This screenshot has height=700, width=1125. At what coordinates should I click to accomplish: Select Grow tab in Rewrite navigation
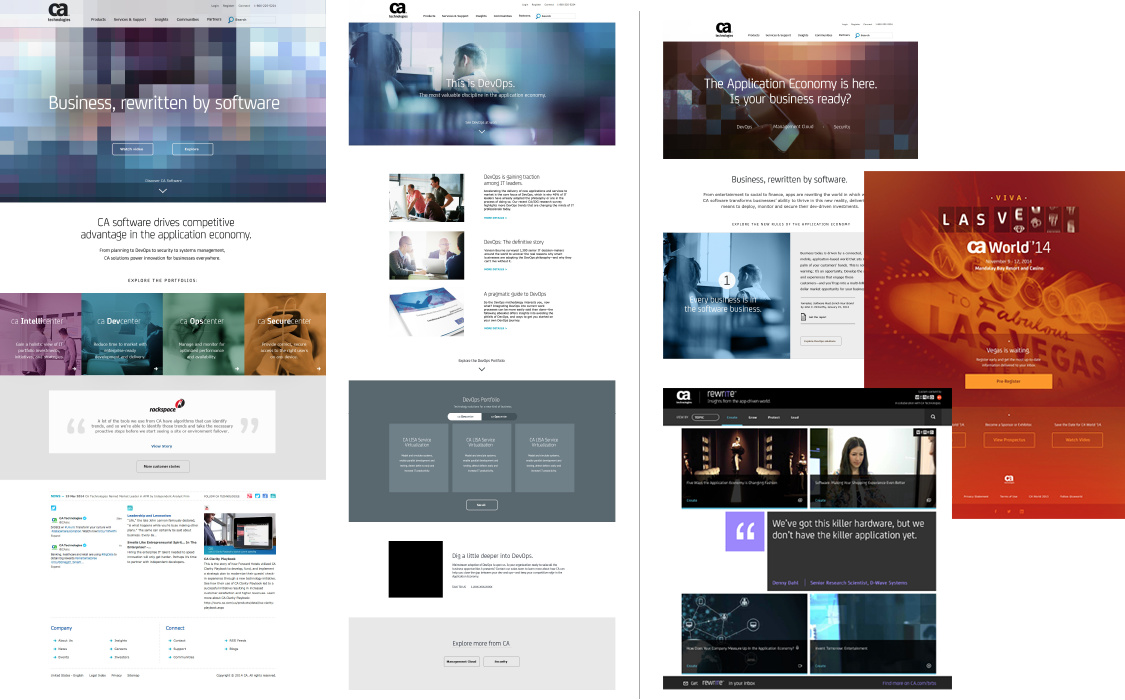pos(753,417)
